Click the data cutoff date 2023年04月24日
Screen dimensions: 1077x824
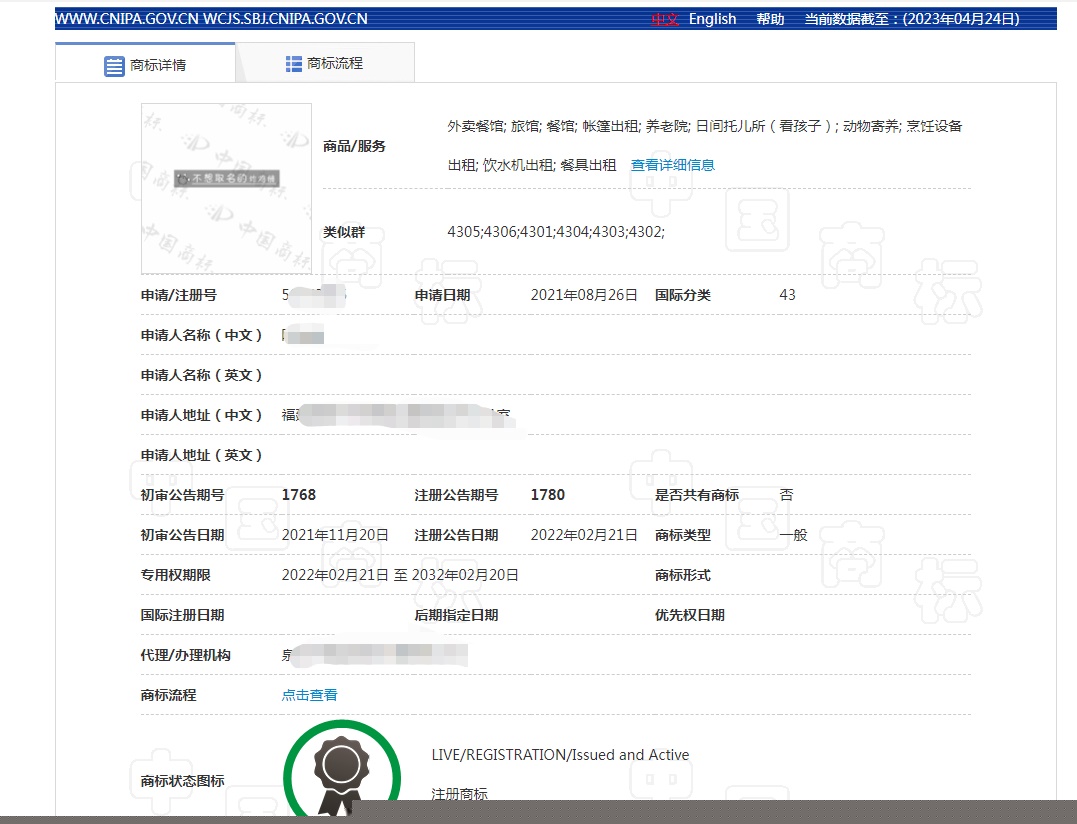[960, 19]
